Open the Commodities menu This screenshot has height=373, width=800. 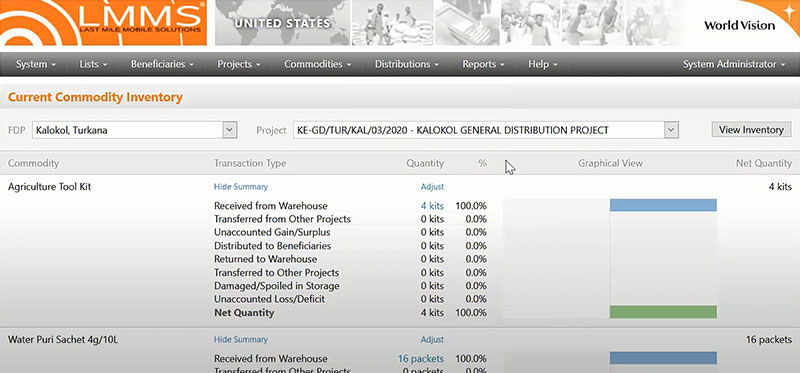(x=317, y=64)
